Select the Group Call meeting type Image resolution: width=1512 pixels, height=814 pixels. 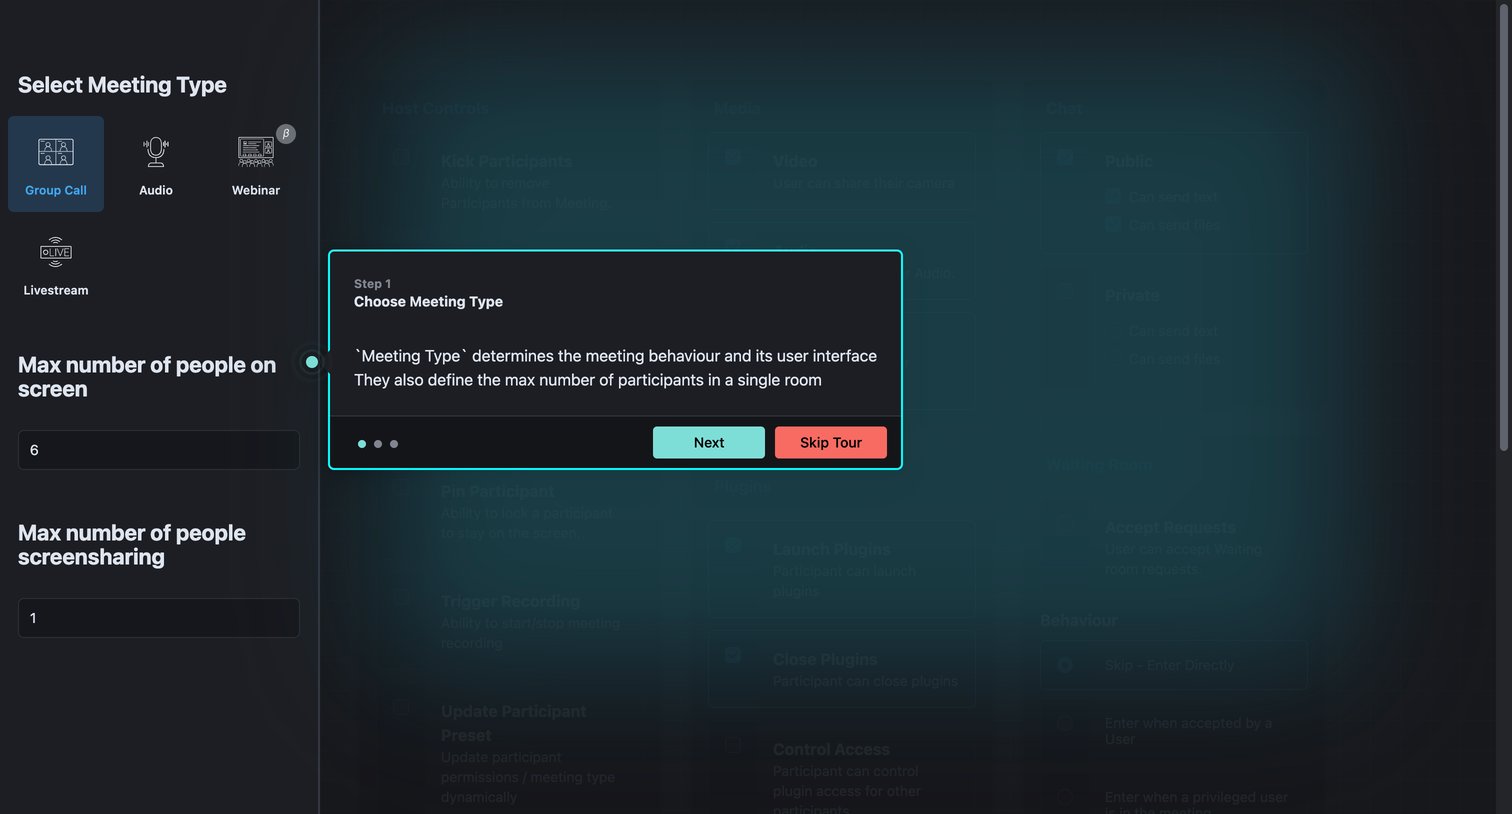pyautogui.click(x=56, y=164)
